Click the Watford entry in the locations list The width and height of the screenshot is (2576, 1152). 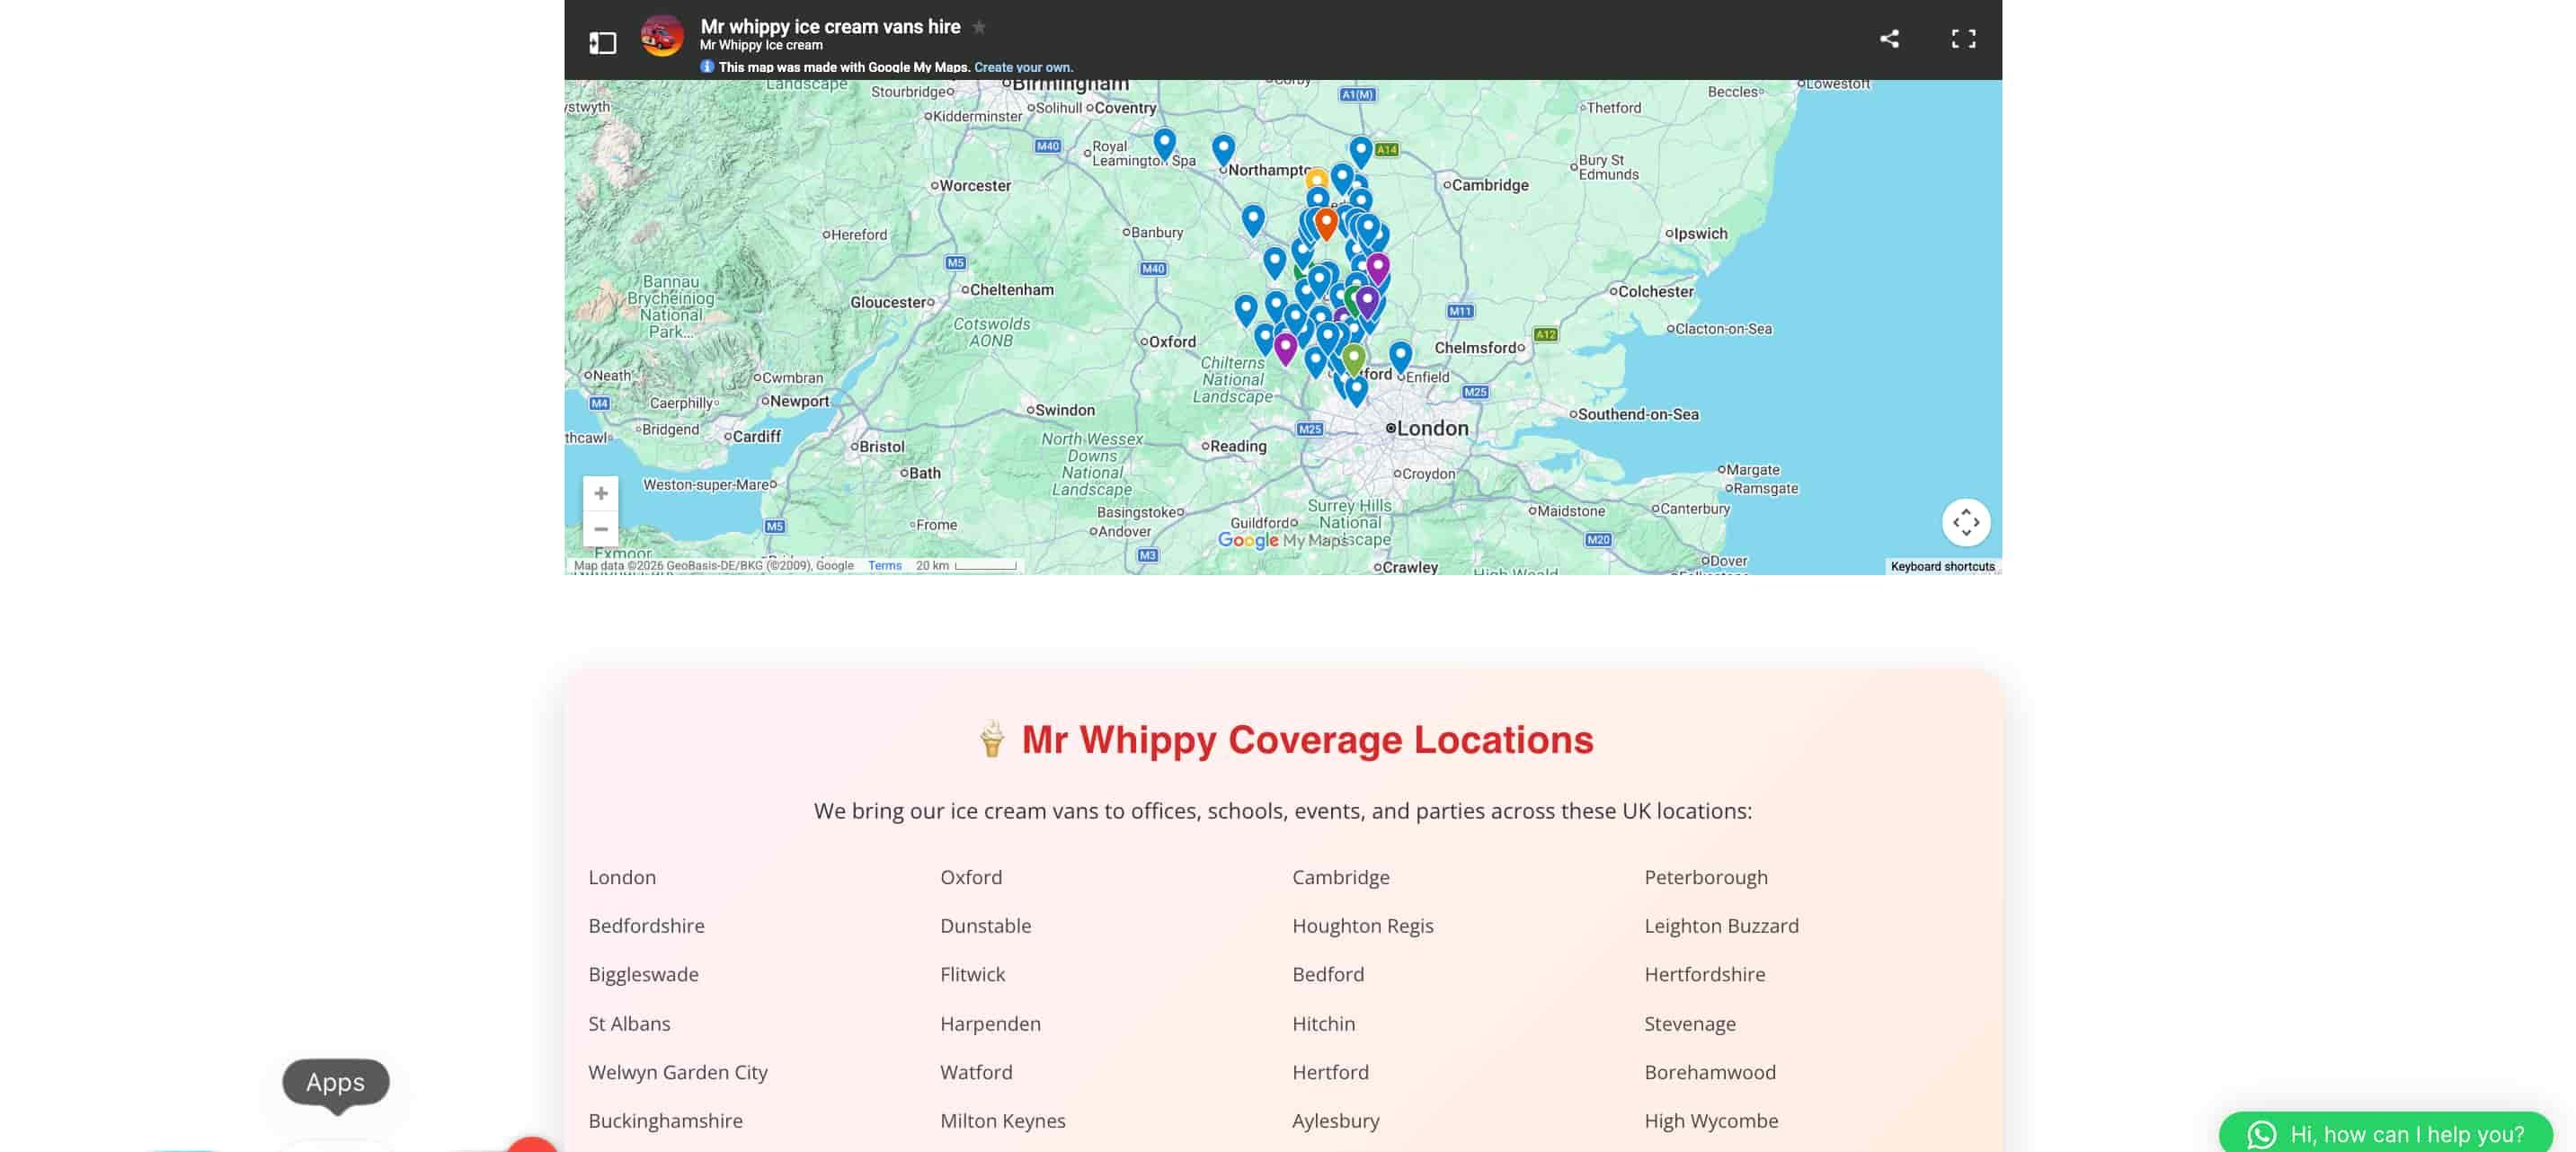click(x=976, y=1072)
